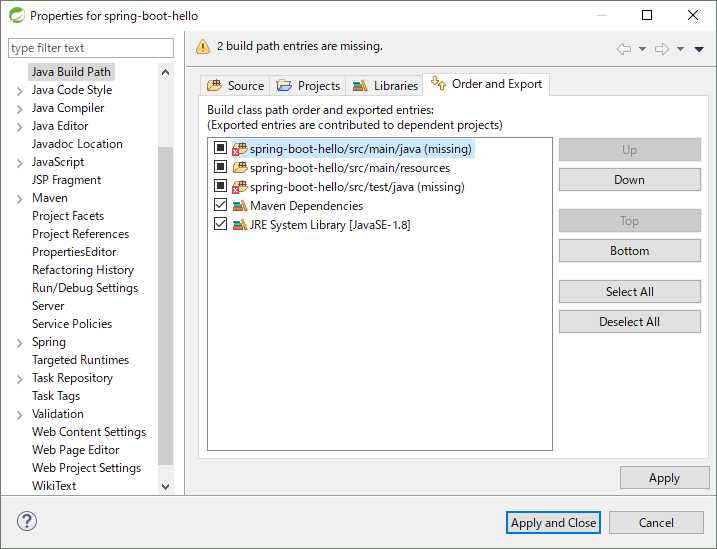Click the category list scroll up arrow
This screenshot has width=717, height=549.
click(166, 72)
